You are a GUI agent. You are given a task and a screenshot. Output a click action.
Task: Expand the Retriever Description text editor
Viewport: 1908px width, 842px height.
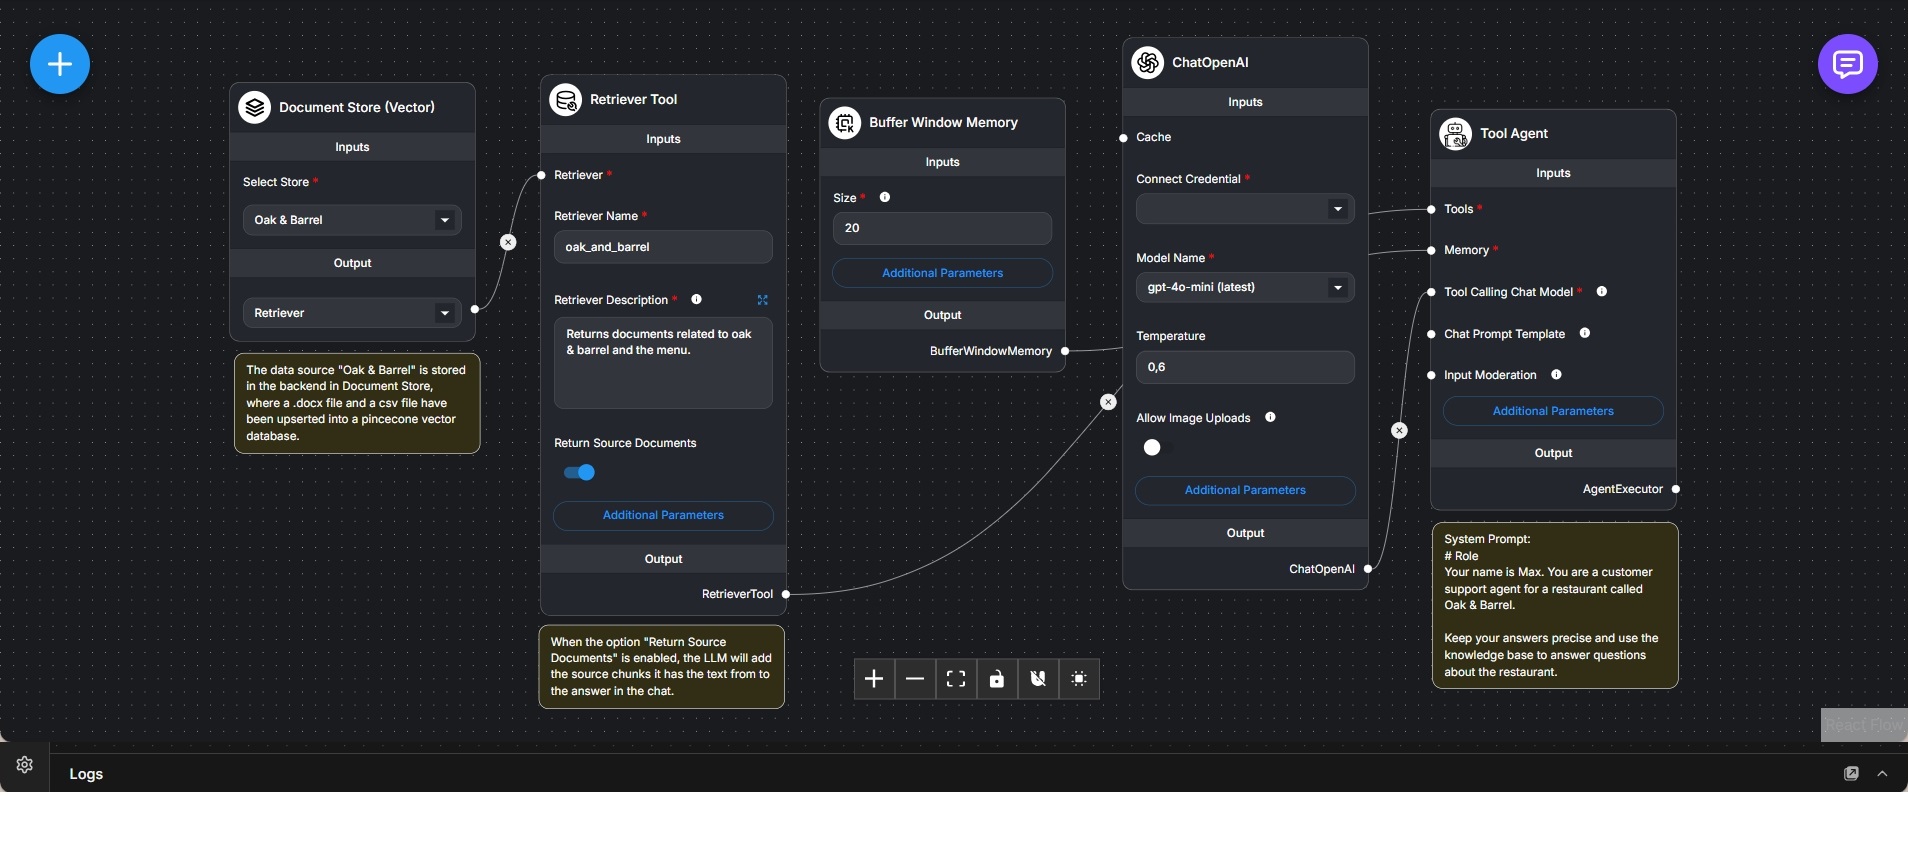(763, 300)
